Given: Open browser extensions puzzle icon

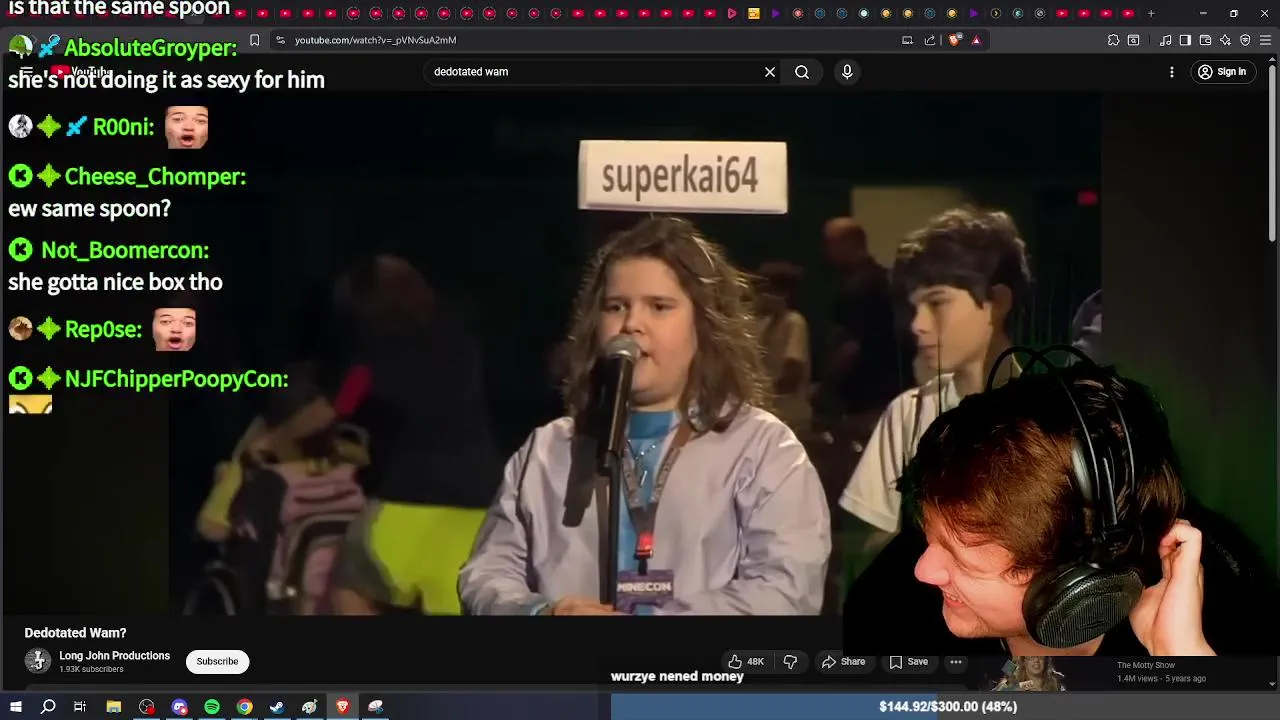Looking at the screenshot, I should click(1113, 40).
